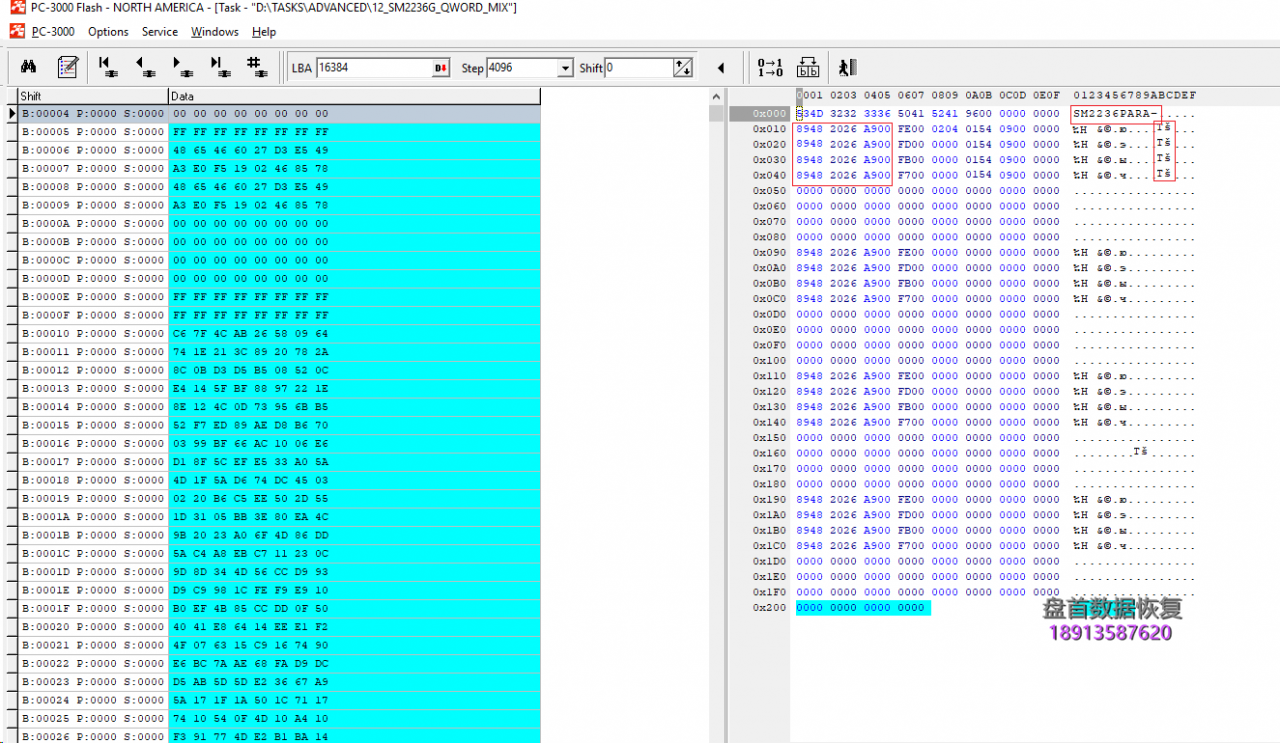This screenshot has height=743, width=1280.
Task: Jump to first block icon
Action: 108,67
